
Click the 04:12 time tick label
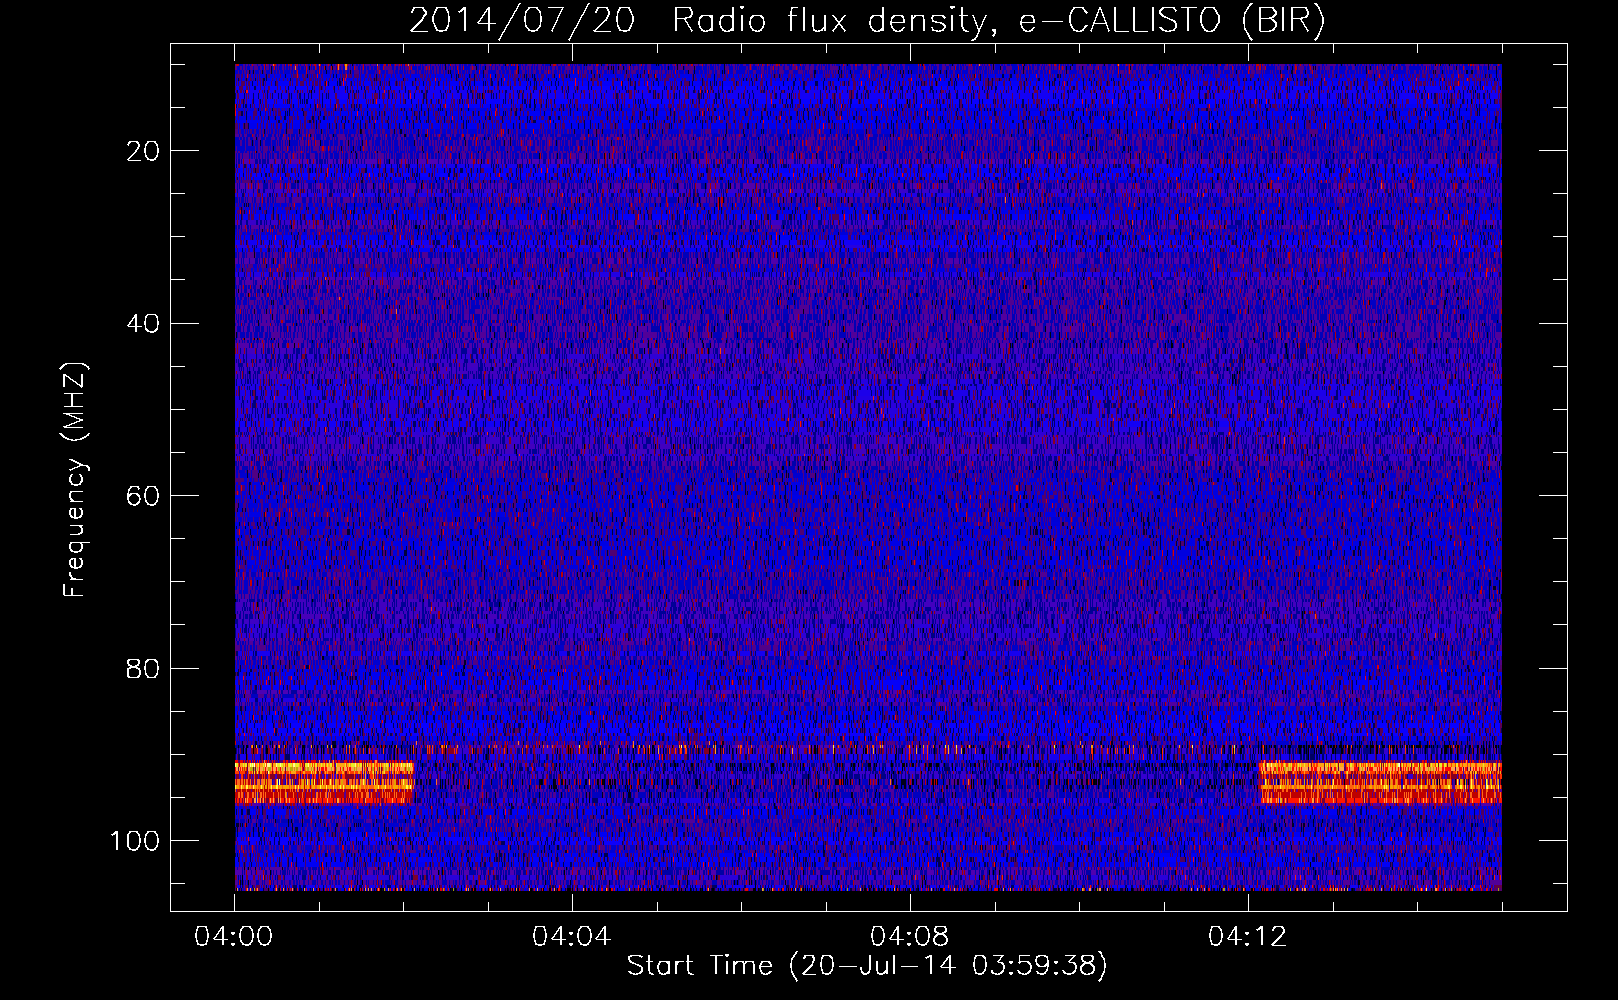(1248, 936)
